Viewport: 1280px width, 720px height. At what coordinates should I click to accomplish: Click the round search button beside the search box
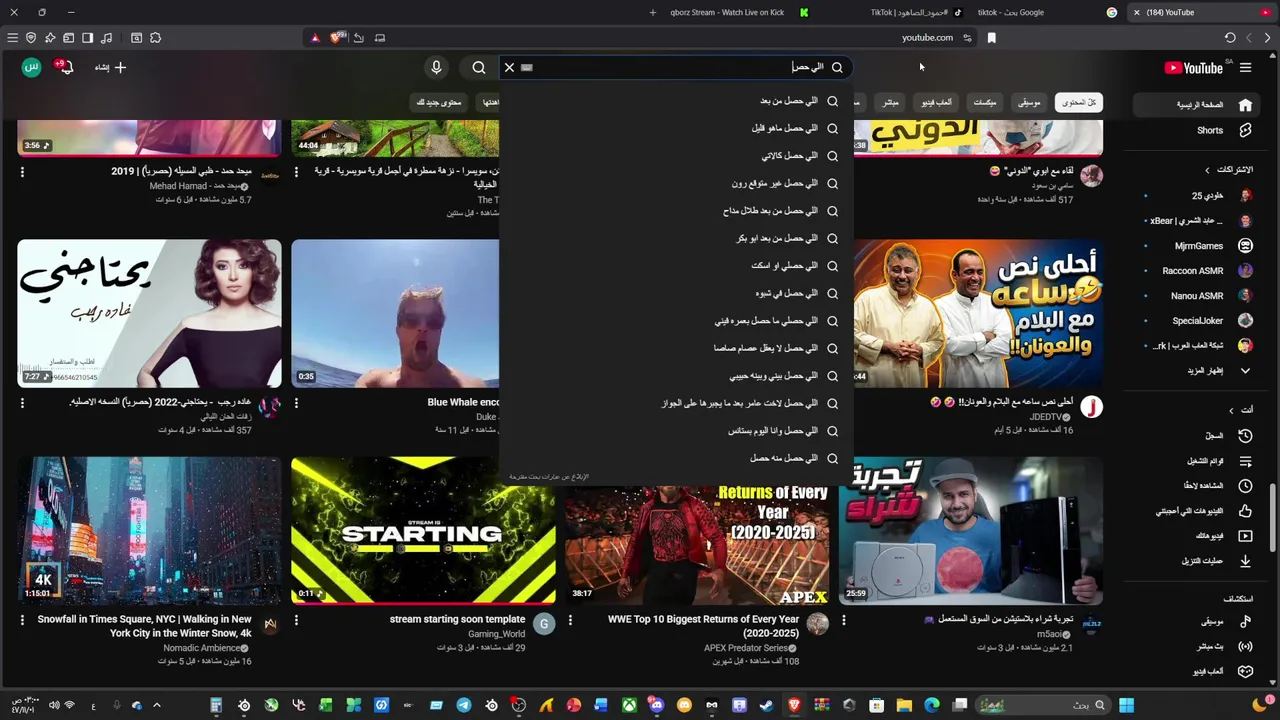(x=479, y=67)
